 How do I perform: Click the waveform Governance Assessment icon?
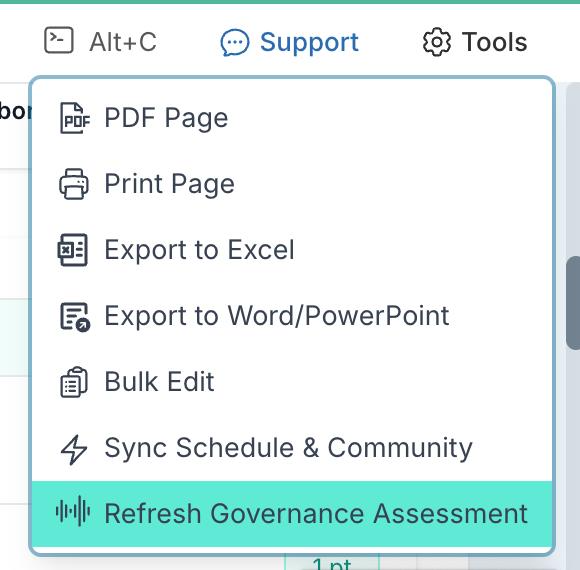click(73, 512)
